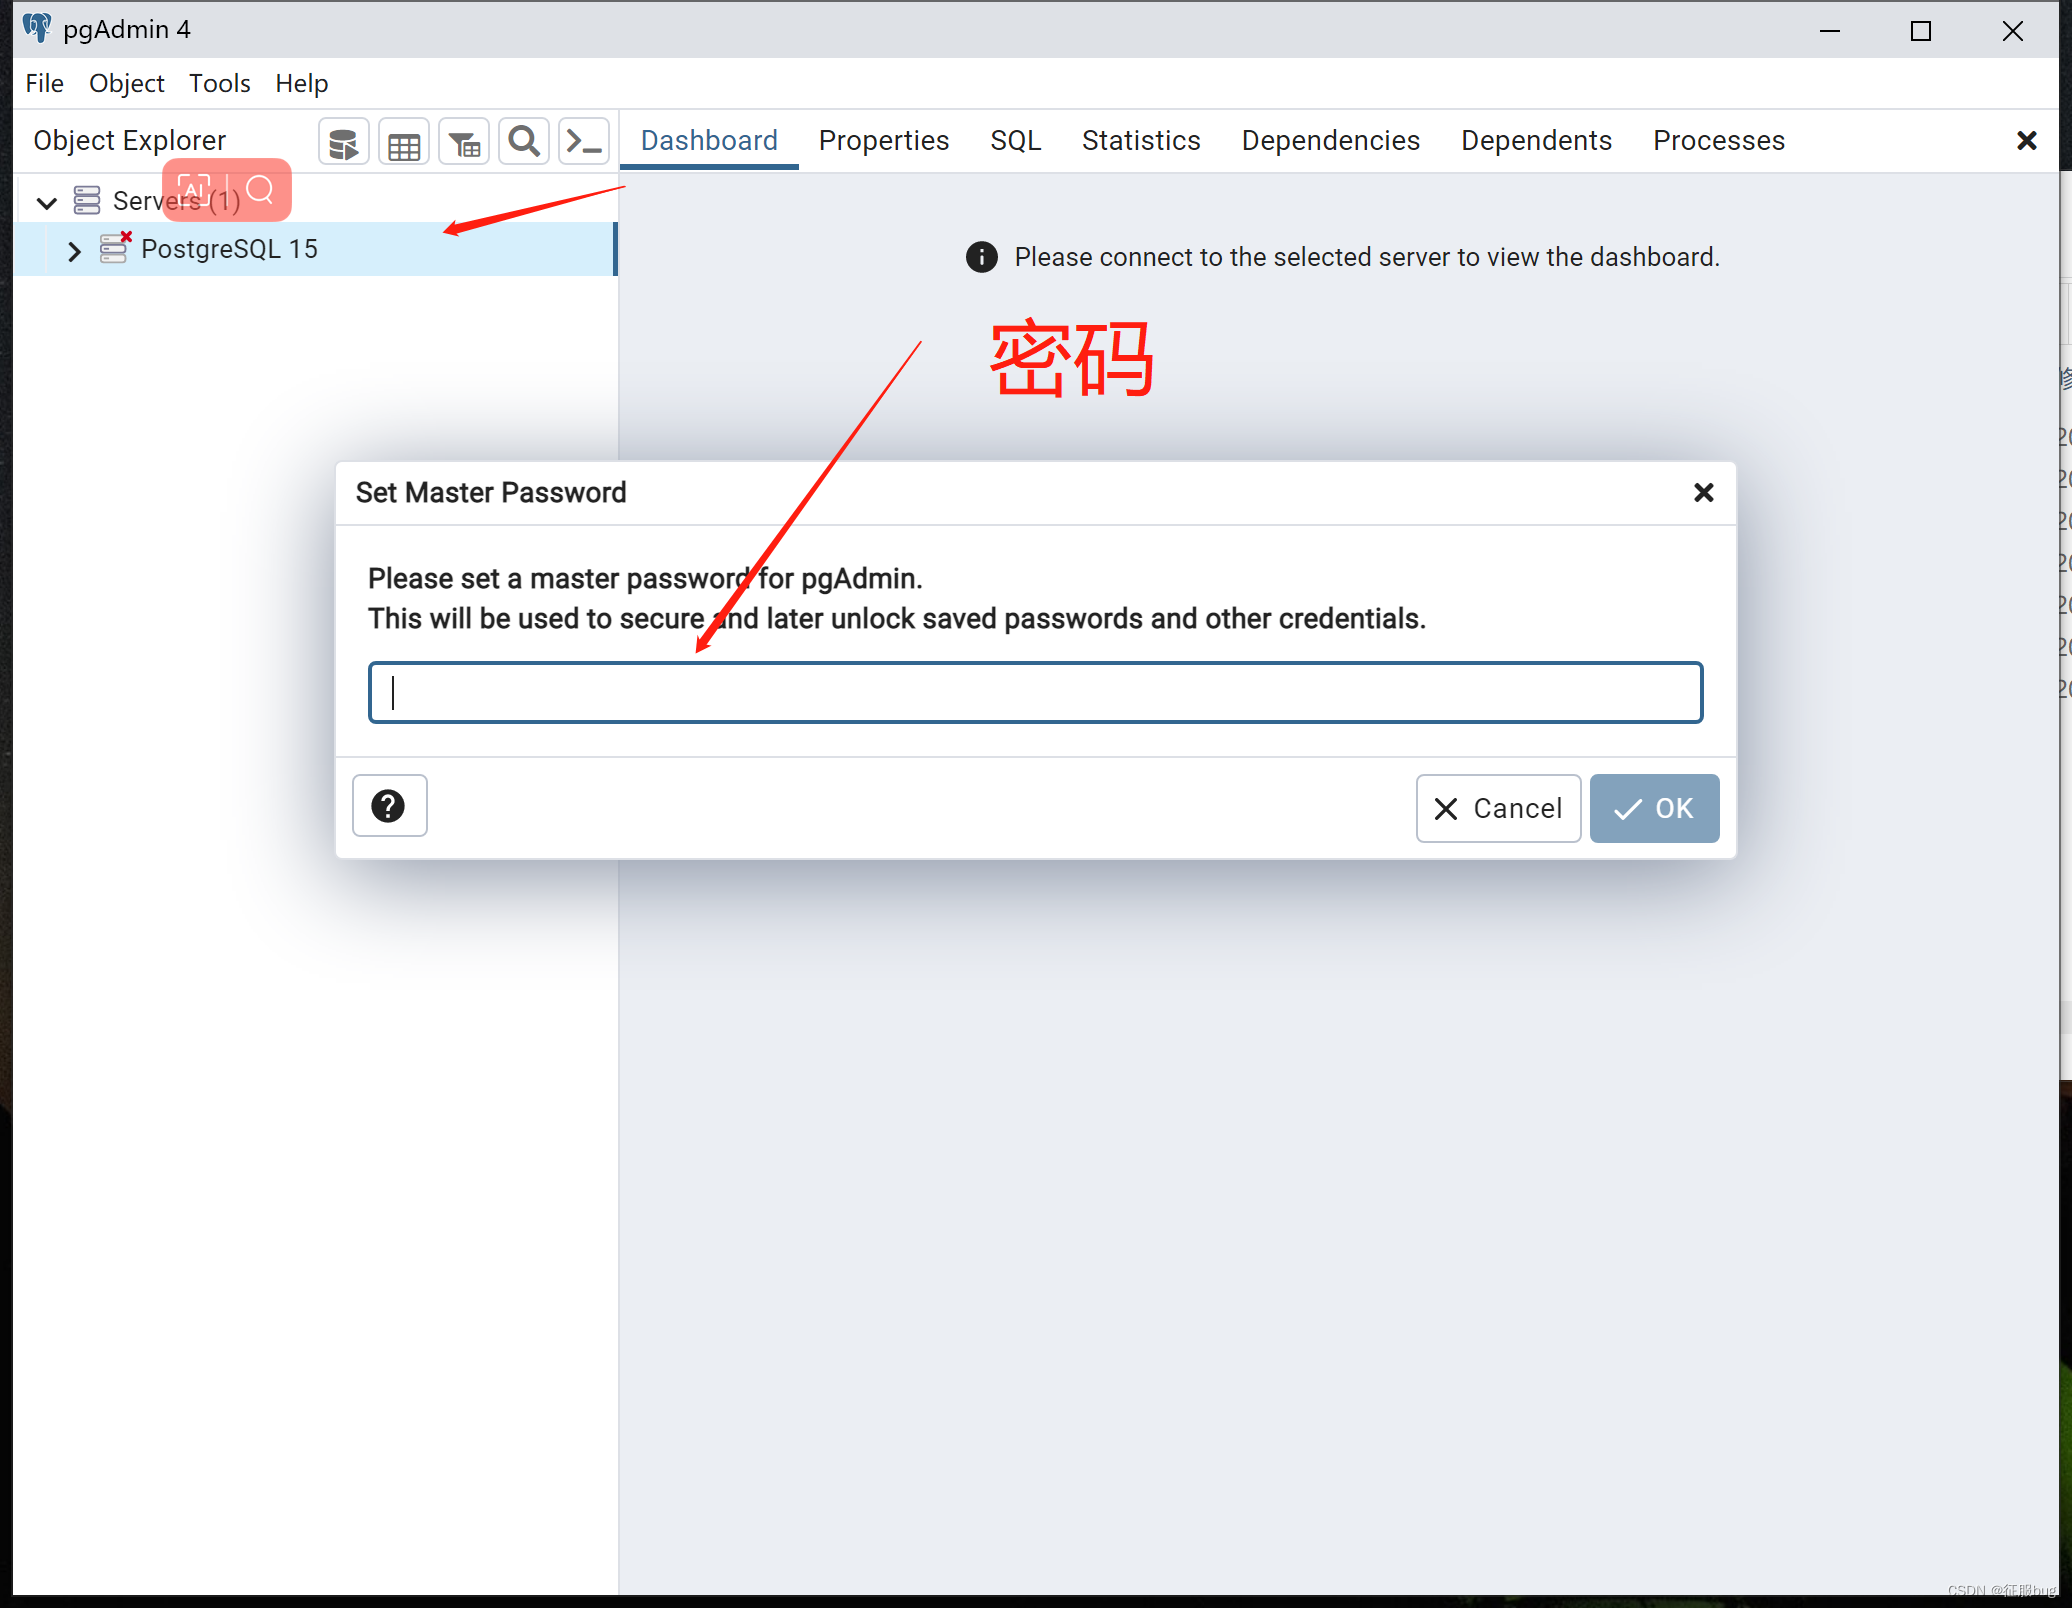
Task: Open the Object menu
Action: 127,83
